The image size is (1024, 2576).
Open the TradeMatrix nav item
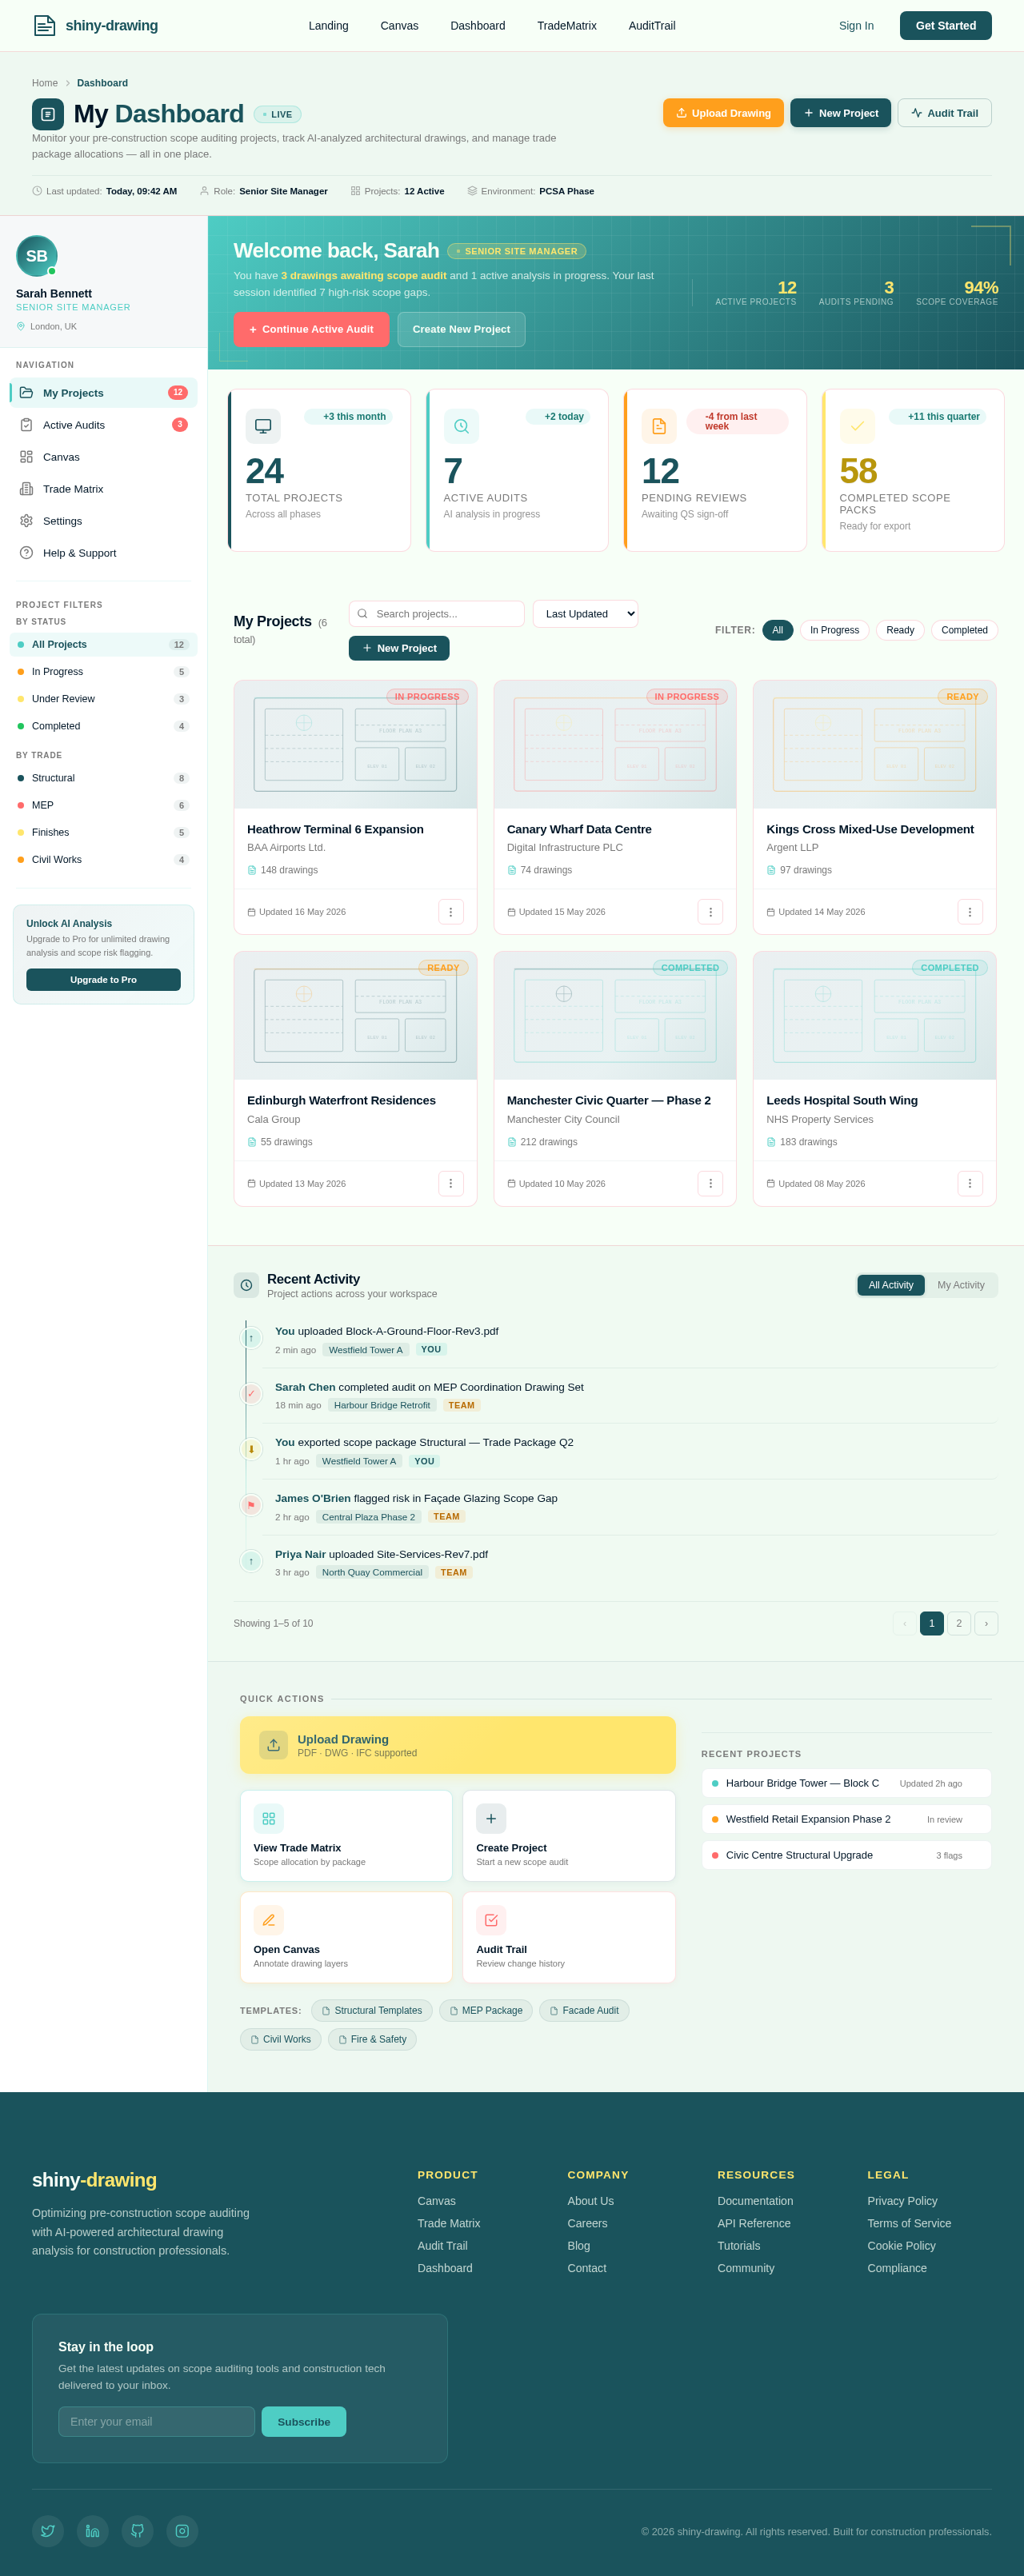pyautogui.click(x=567, y=26)
